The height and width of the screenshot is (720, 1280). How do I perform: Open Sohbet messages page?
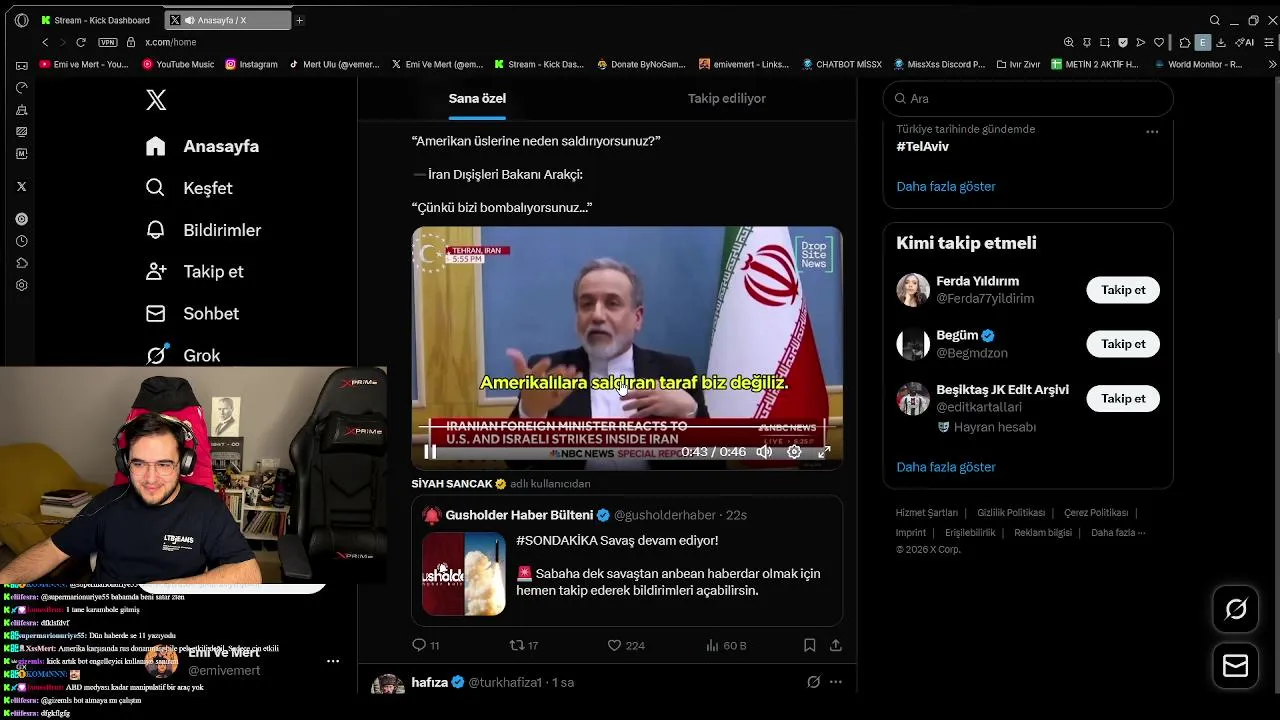[x=192, y=313]
